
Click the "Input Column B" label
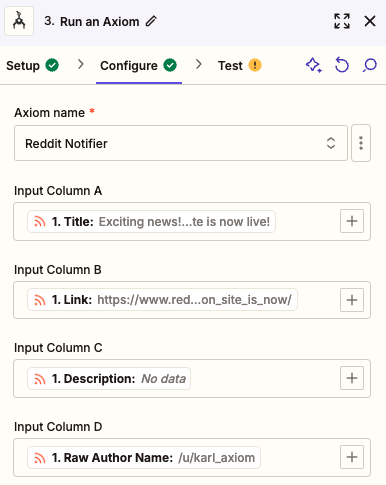[58, 270]
